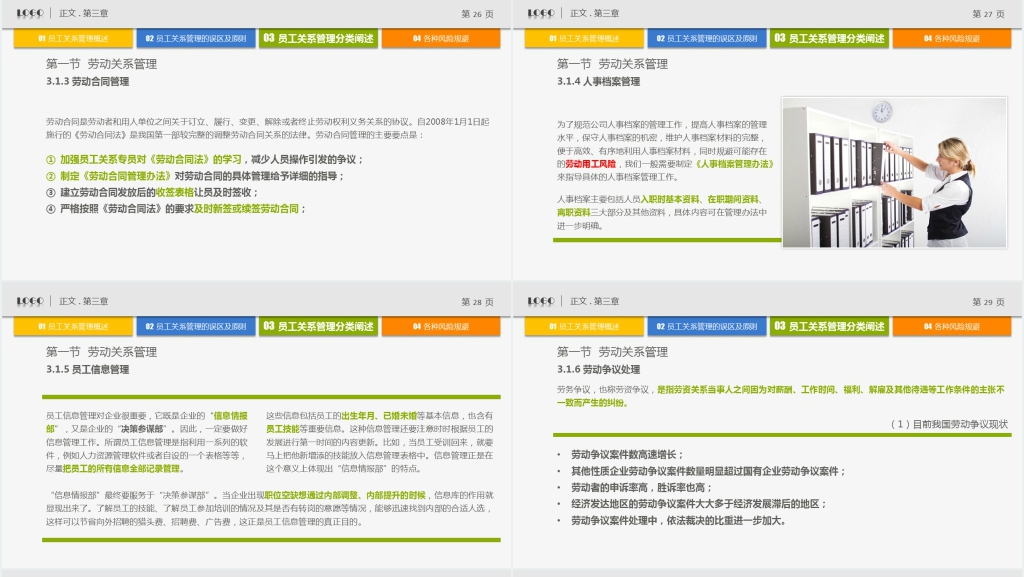1024x577 pixels.
Task: Click the '第 28 页' page number label
Action: [477, 302]
